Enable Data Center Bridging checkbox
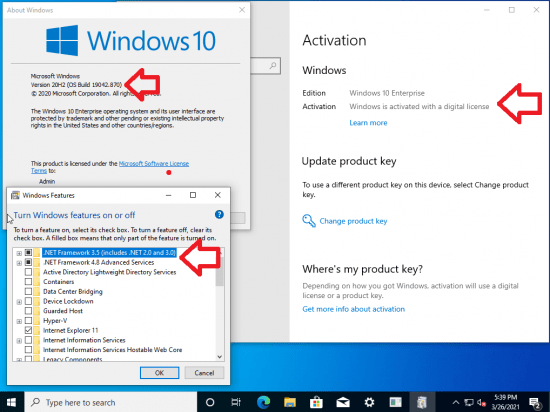The image size is (550, 412). pos(28,291)
